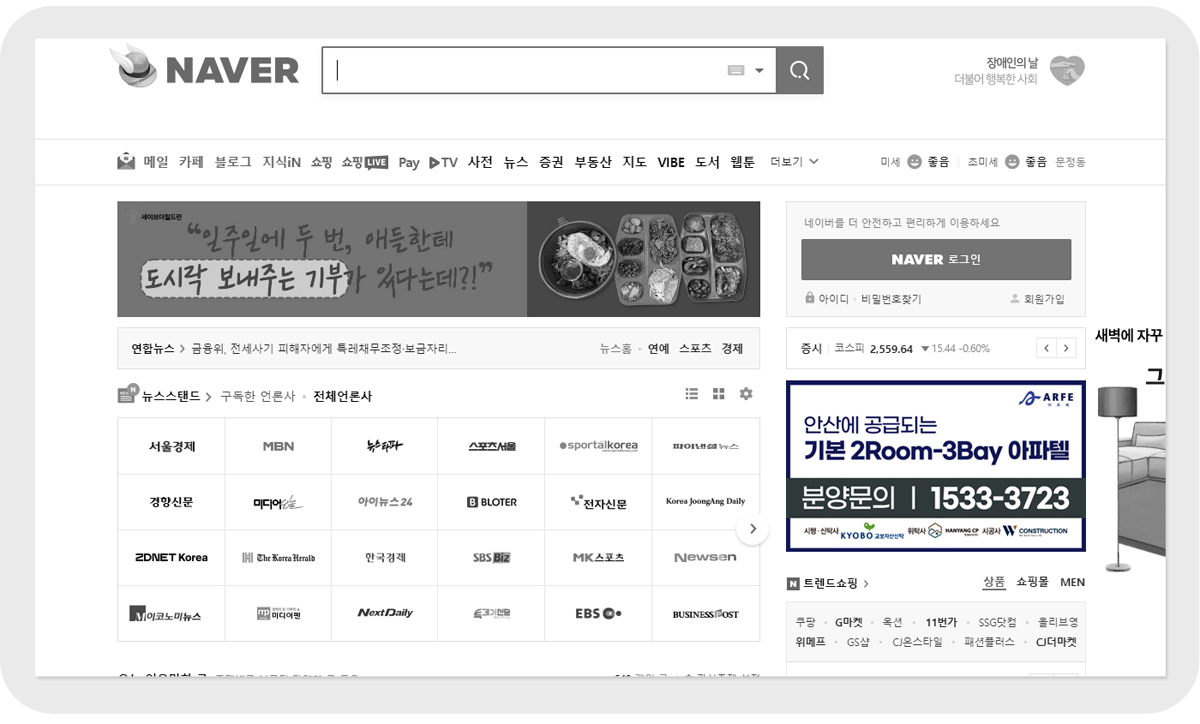Open the ZDNET Korea press logo
Viewport: 1200px width, 724px height.
[x=171, y=557]
